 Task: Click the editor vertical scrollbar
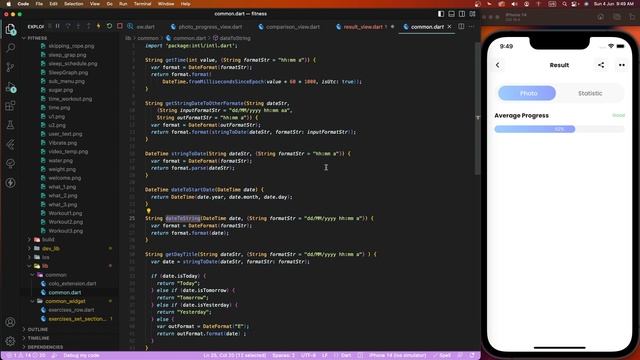[x=477, y=108]
